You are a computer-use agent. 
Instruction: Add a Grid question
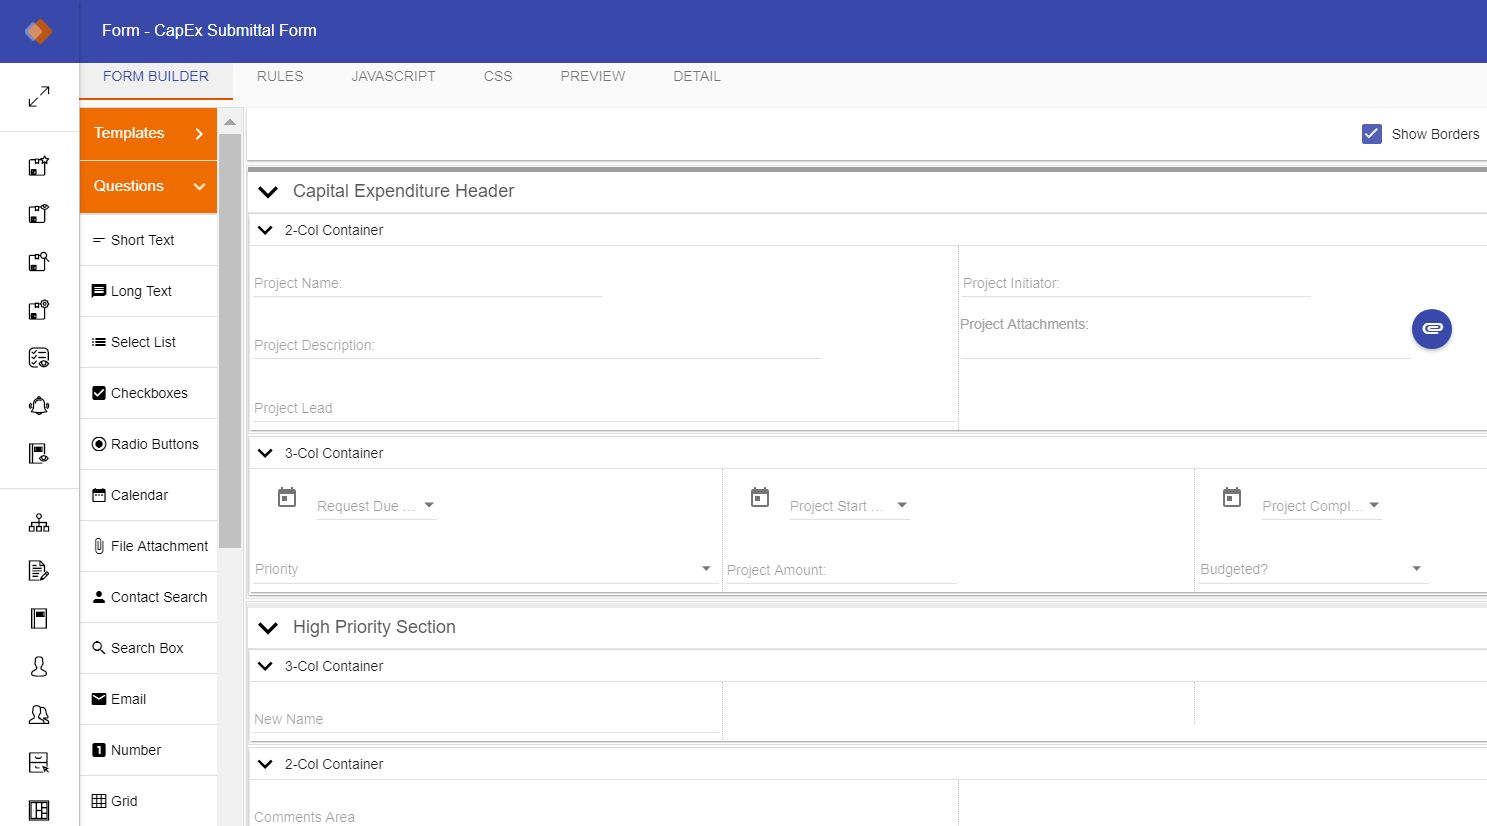[148, 801]
